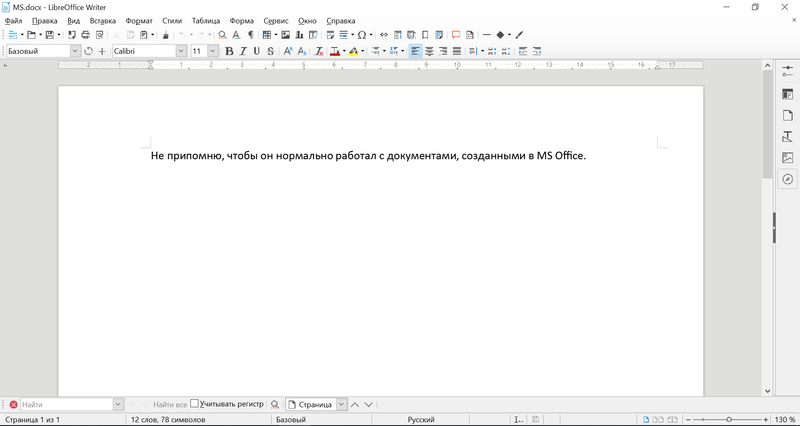
Task: Toggle bold formatting
Action: tap(229, 51)
